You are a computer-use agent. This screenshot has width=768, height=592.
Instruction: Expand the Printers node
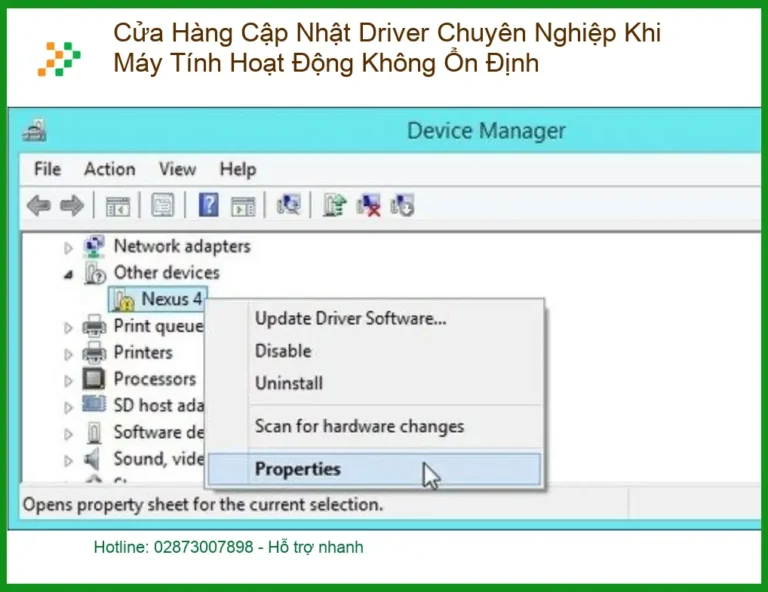(x=68, y=354)
